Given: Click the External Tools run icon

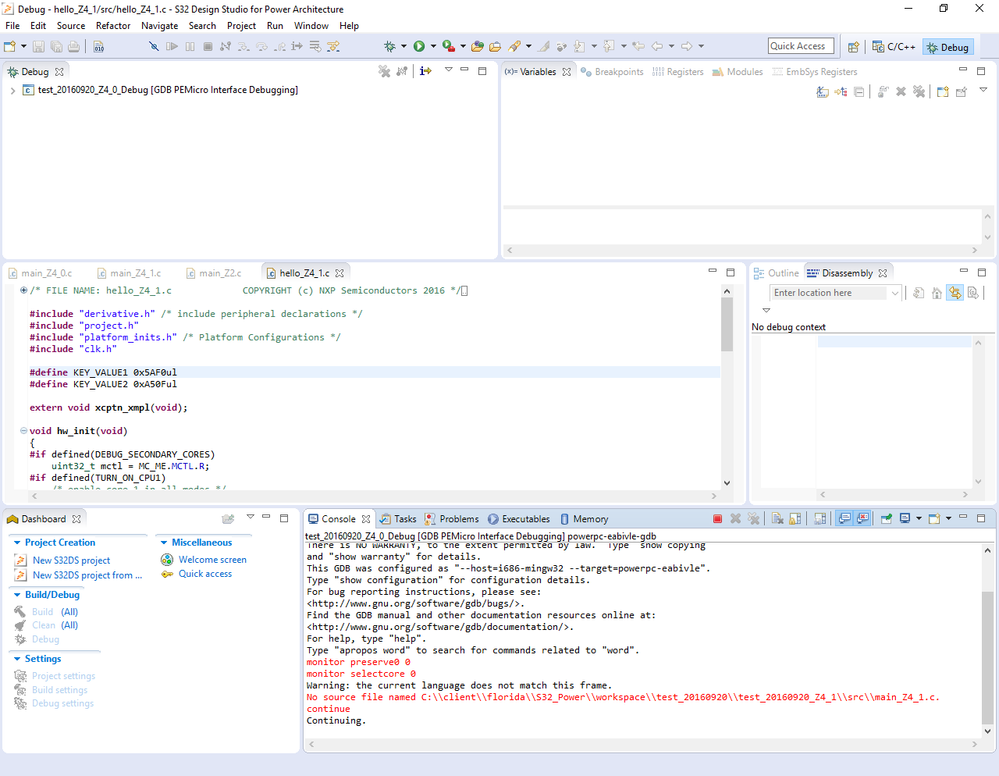Looking at the screenshot, I should point(449,47).
